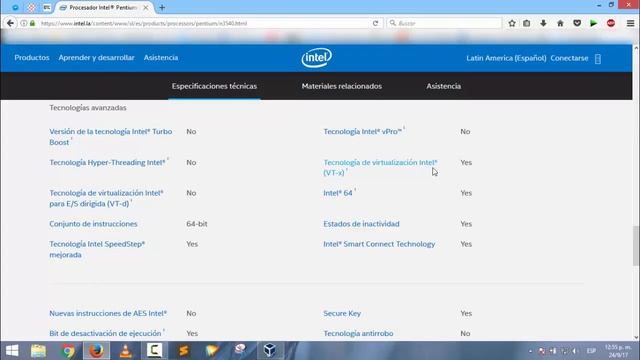Open the Nuevas instrucciones de AES Intel link
This screenshot has height=360, width=640.
(x=108, y=313)
